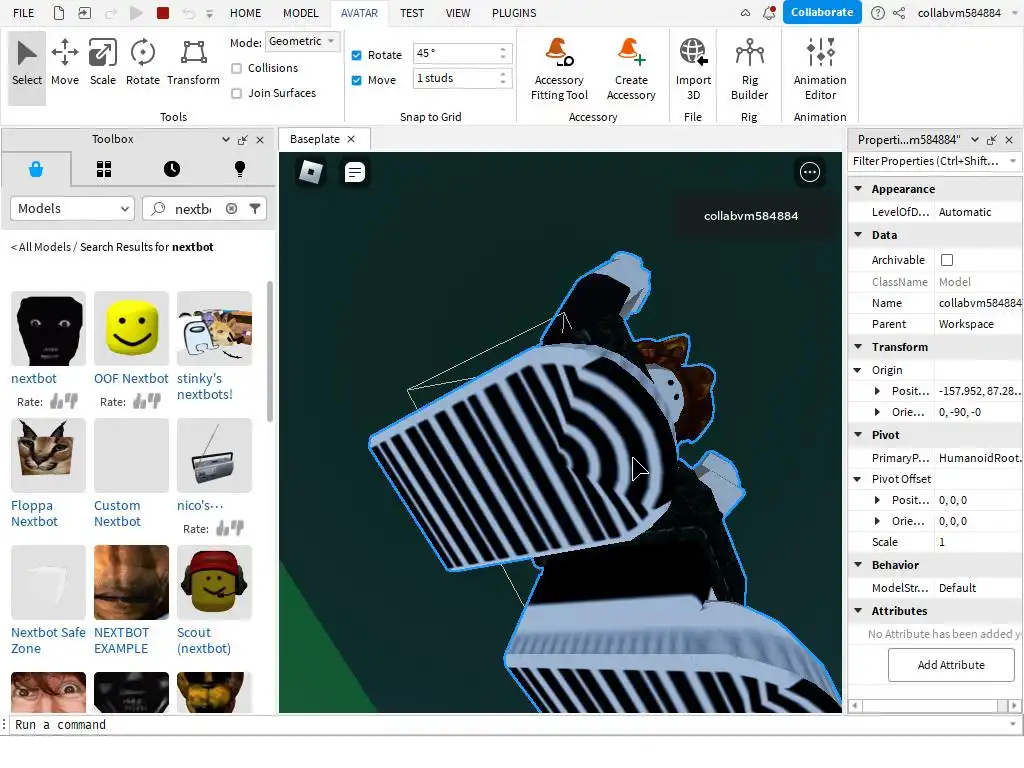
Task: Undock the Toolbox panel
Action: coord(243,140)
